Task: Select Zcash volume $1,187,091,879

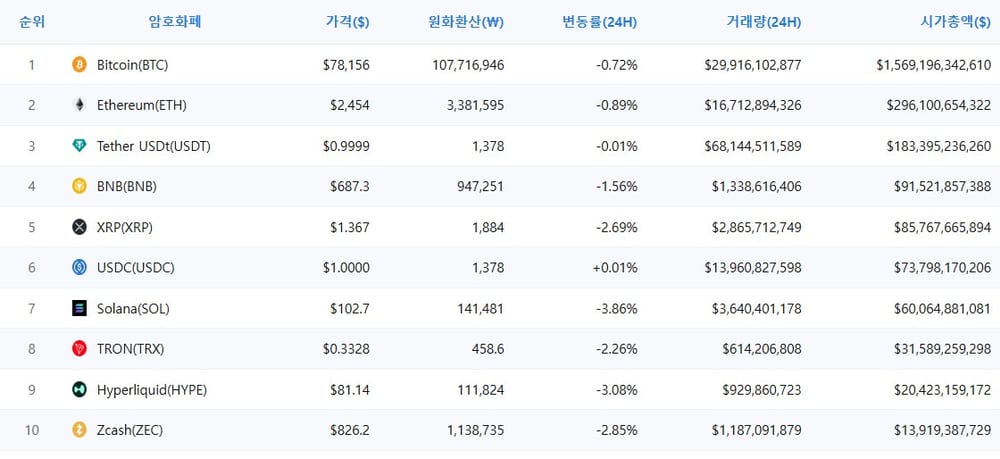Action: (757, 431)
